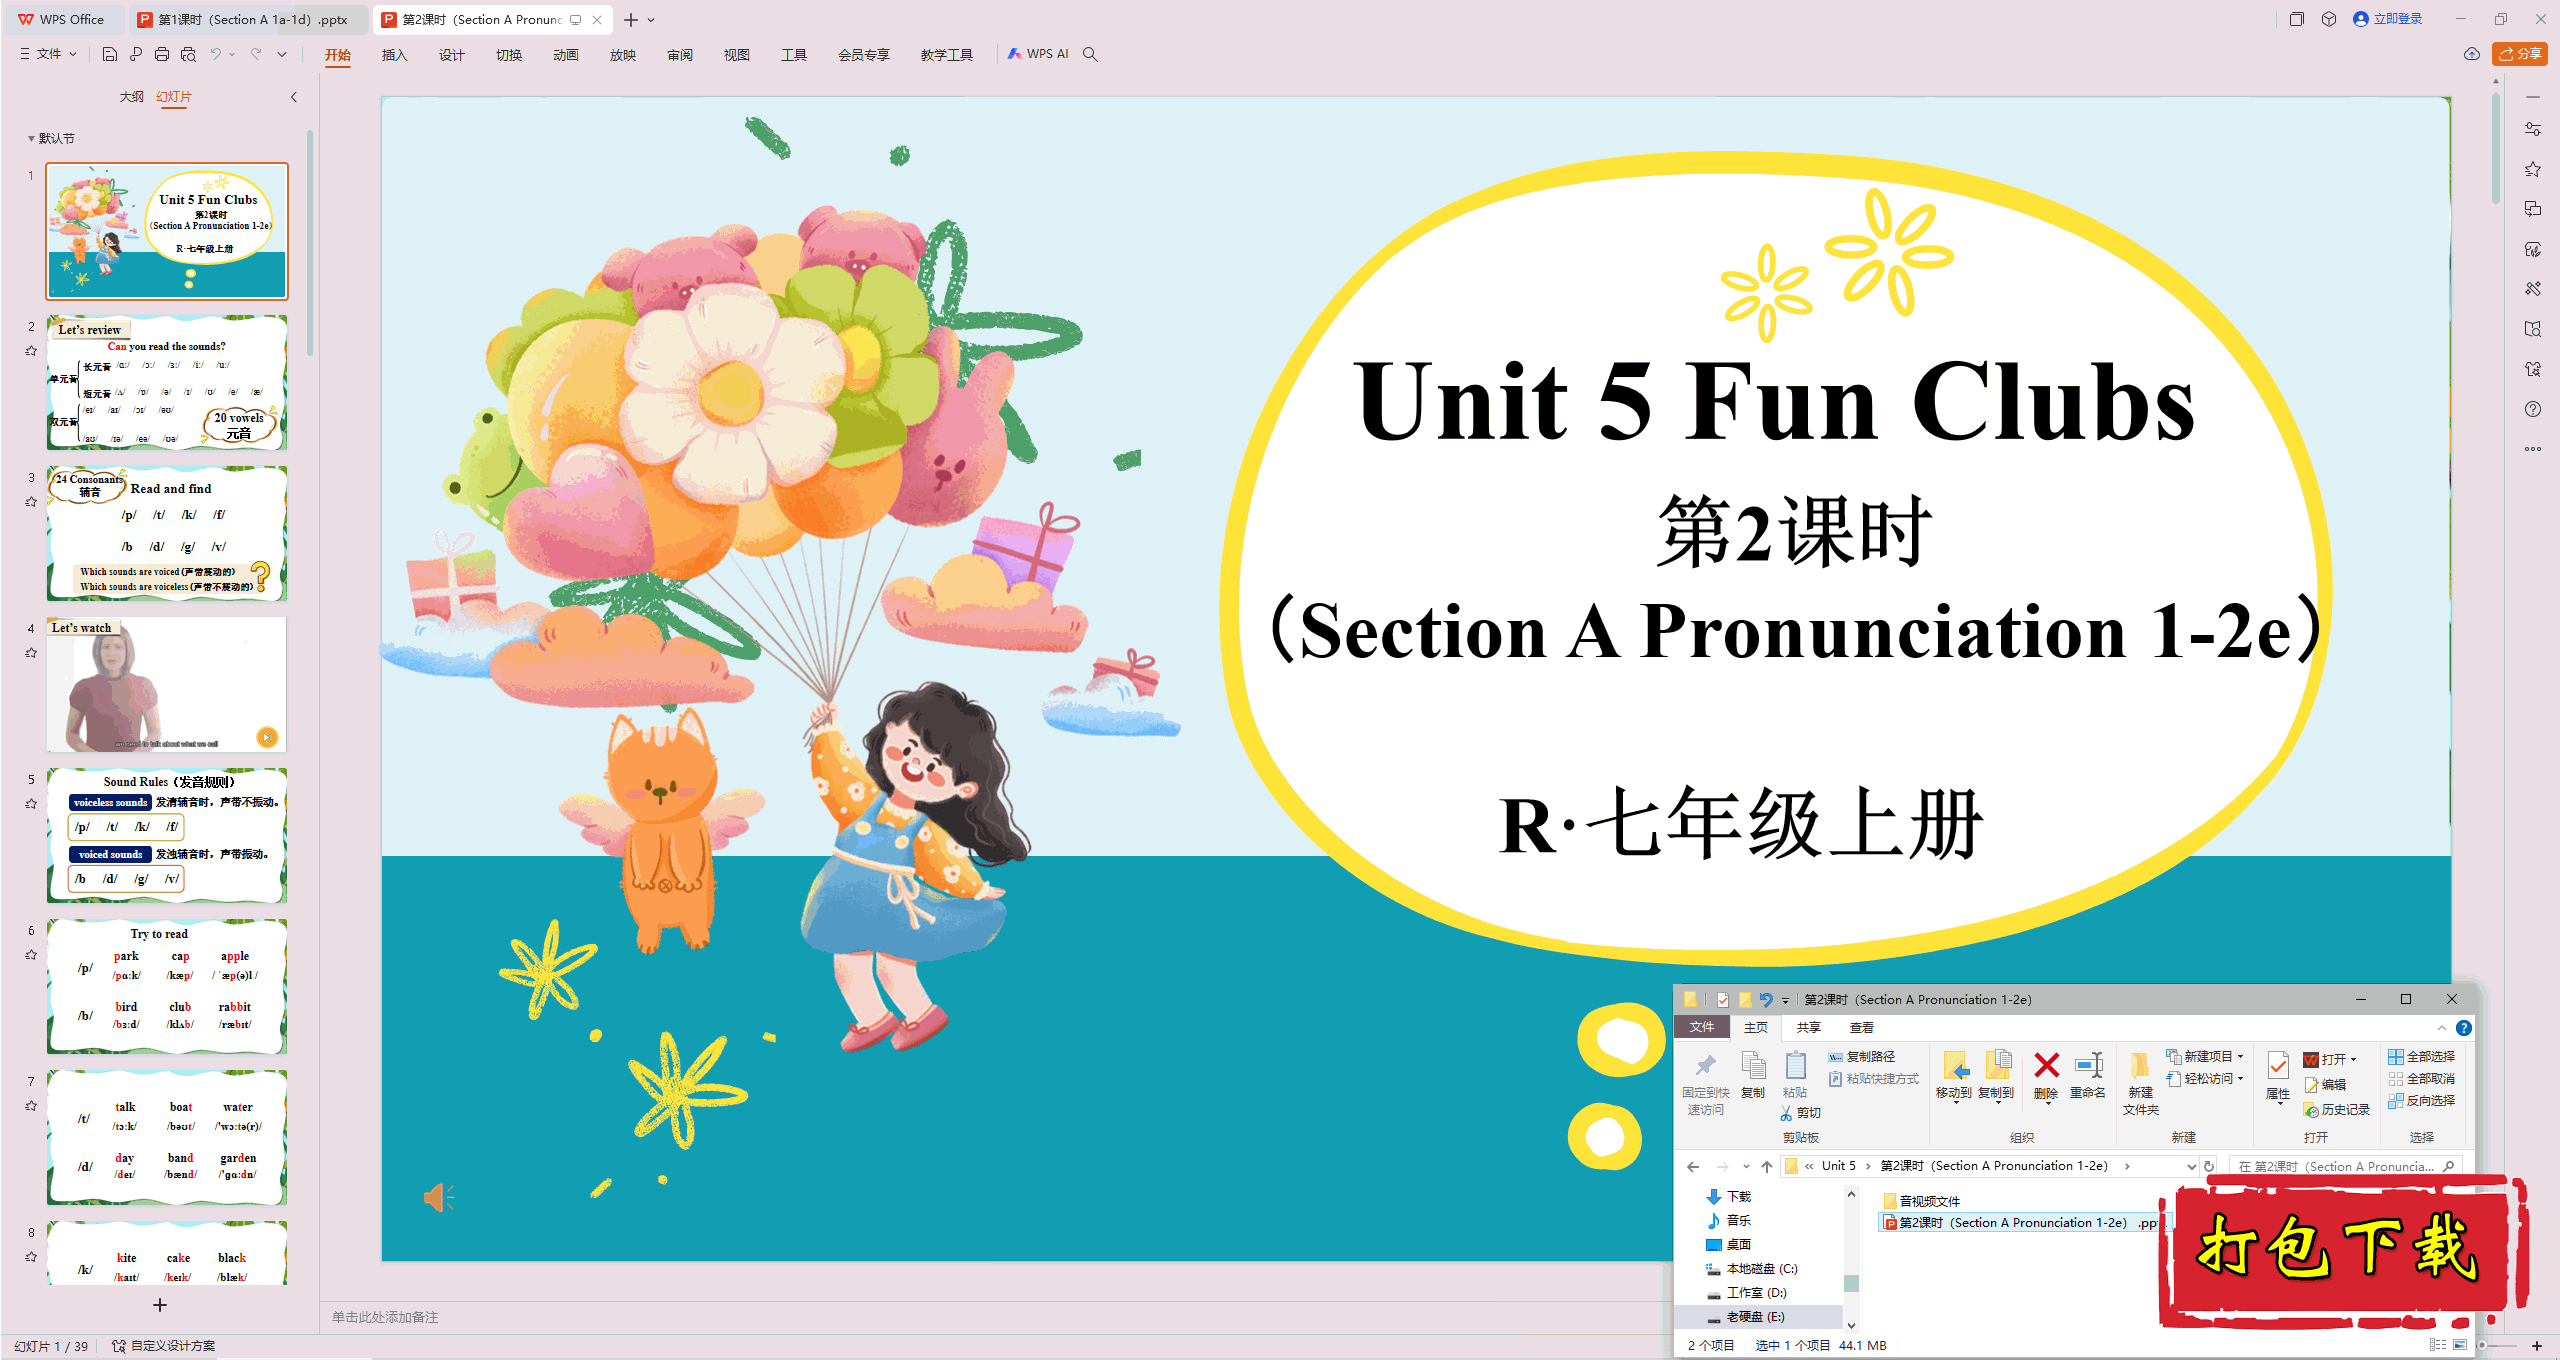
Task: Click Unit 5 in the Explorer breadcrumb
Action: coord(1838,1166)
